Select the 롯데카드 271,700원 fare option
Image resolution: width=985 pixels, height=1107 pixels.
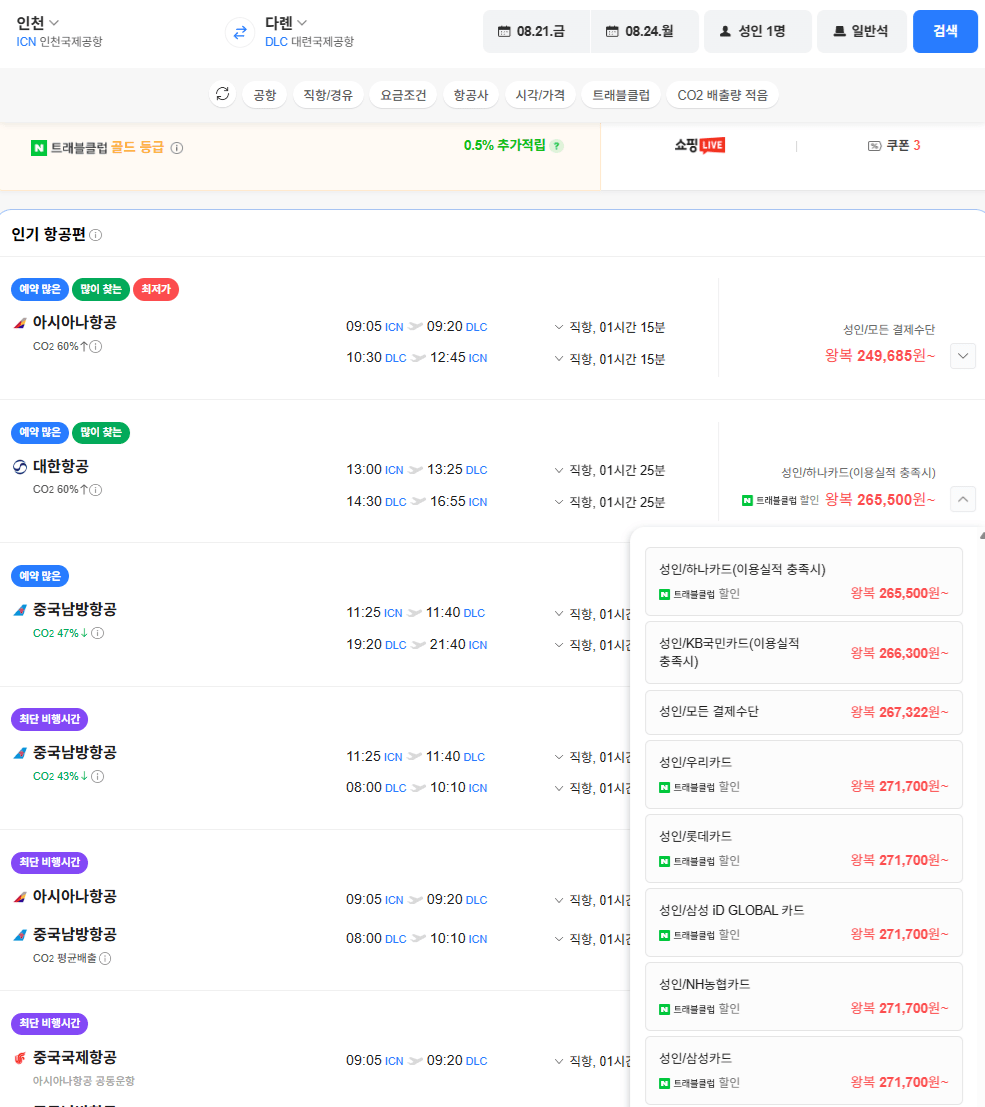click(804, 849)
